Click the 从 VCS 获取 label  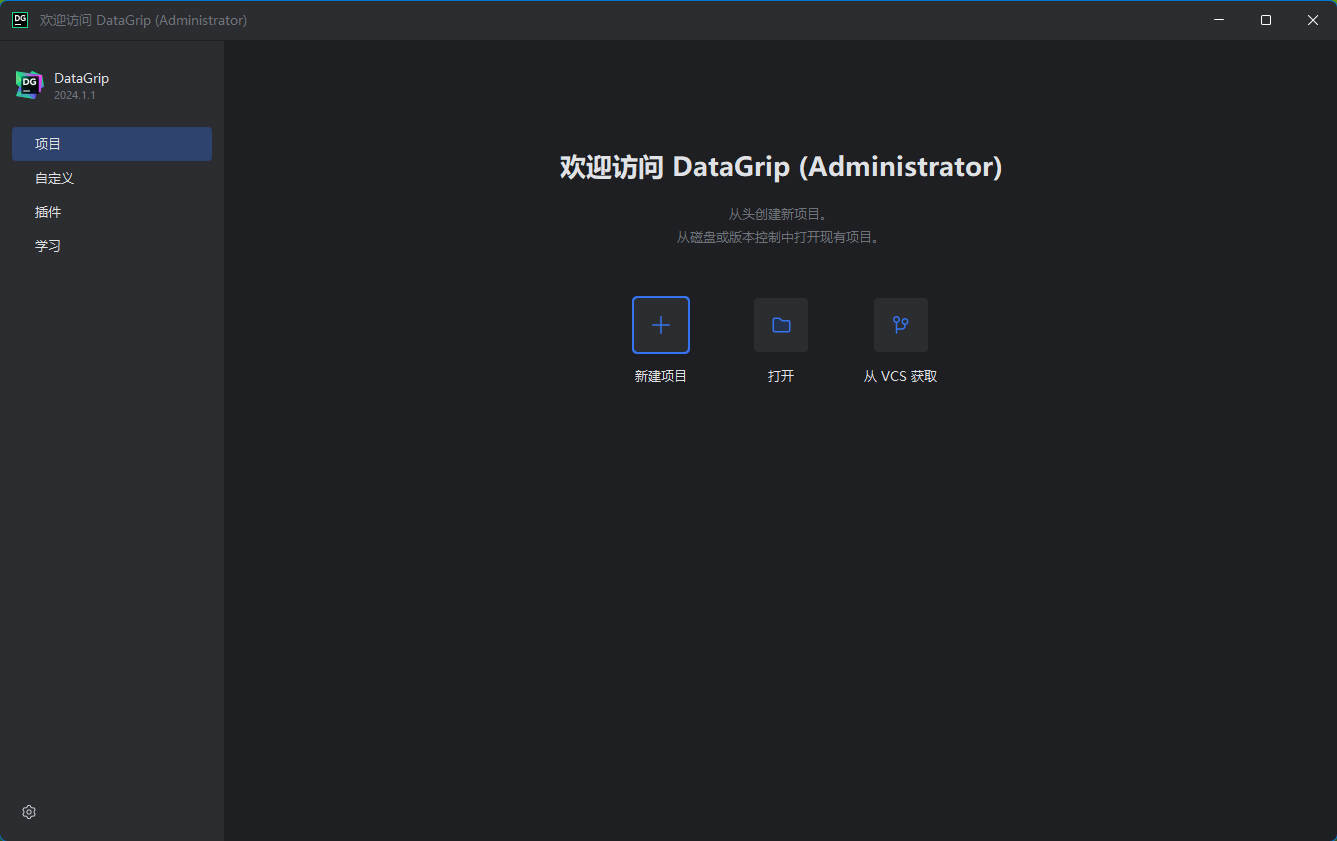pyautogui.click(x=899, y=375)
